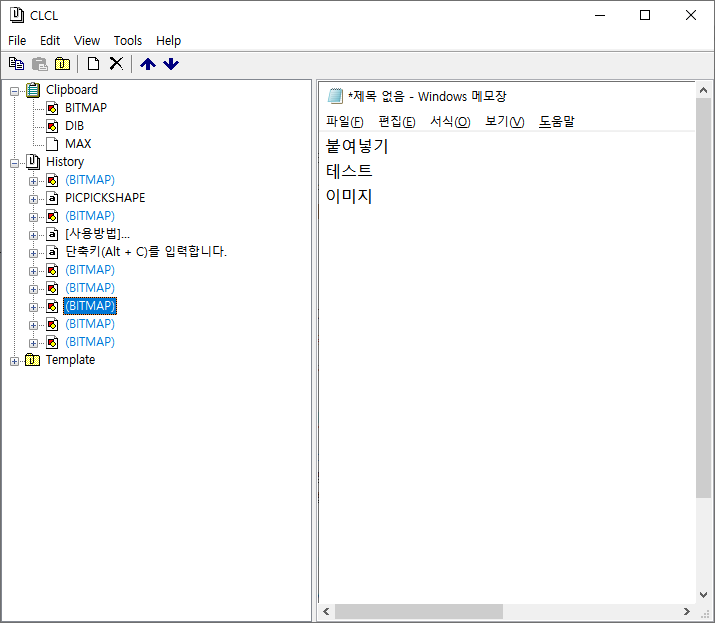Viewport: 715px width, 623px height.
Task: Delete the selected item with X icon
Action: 116,63
